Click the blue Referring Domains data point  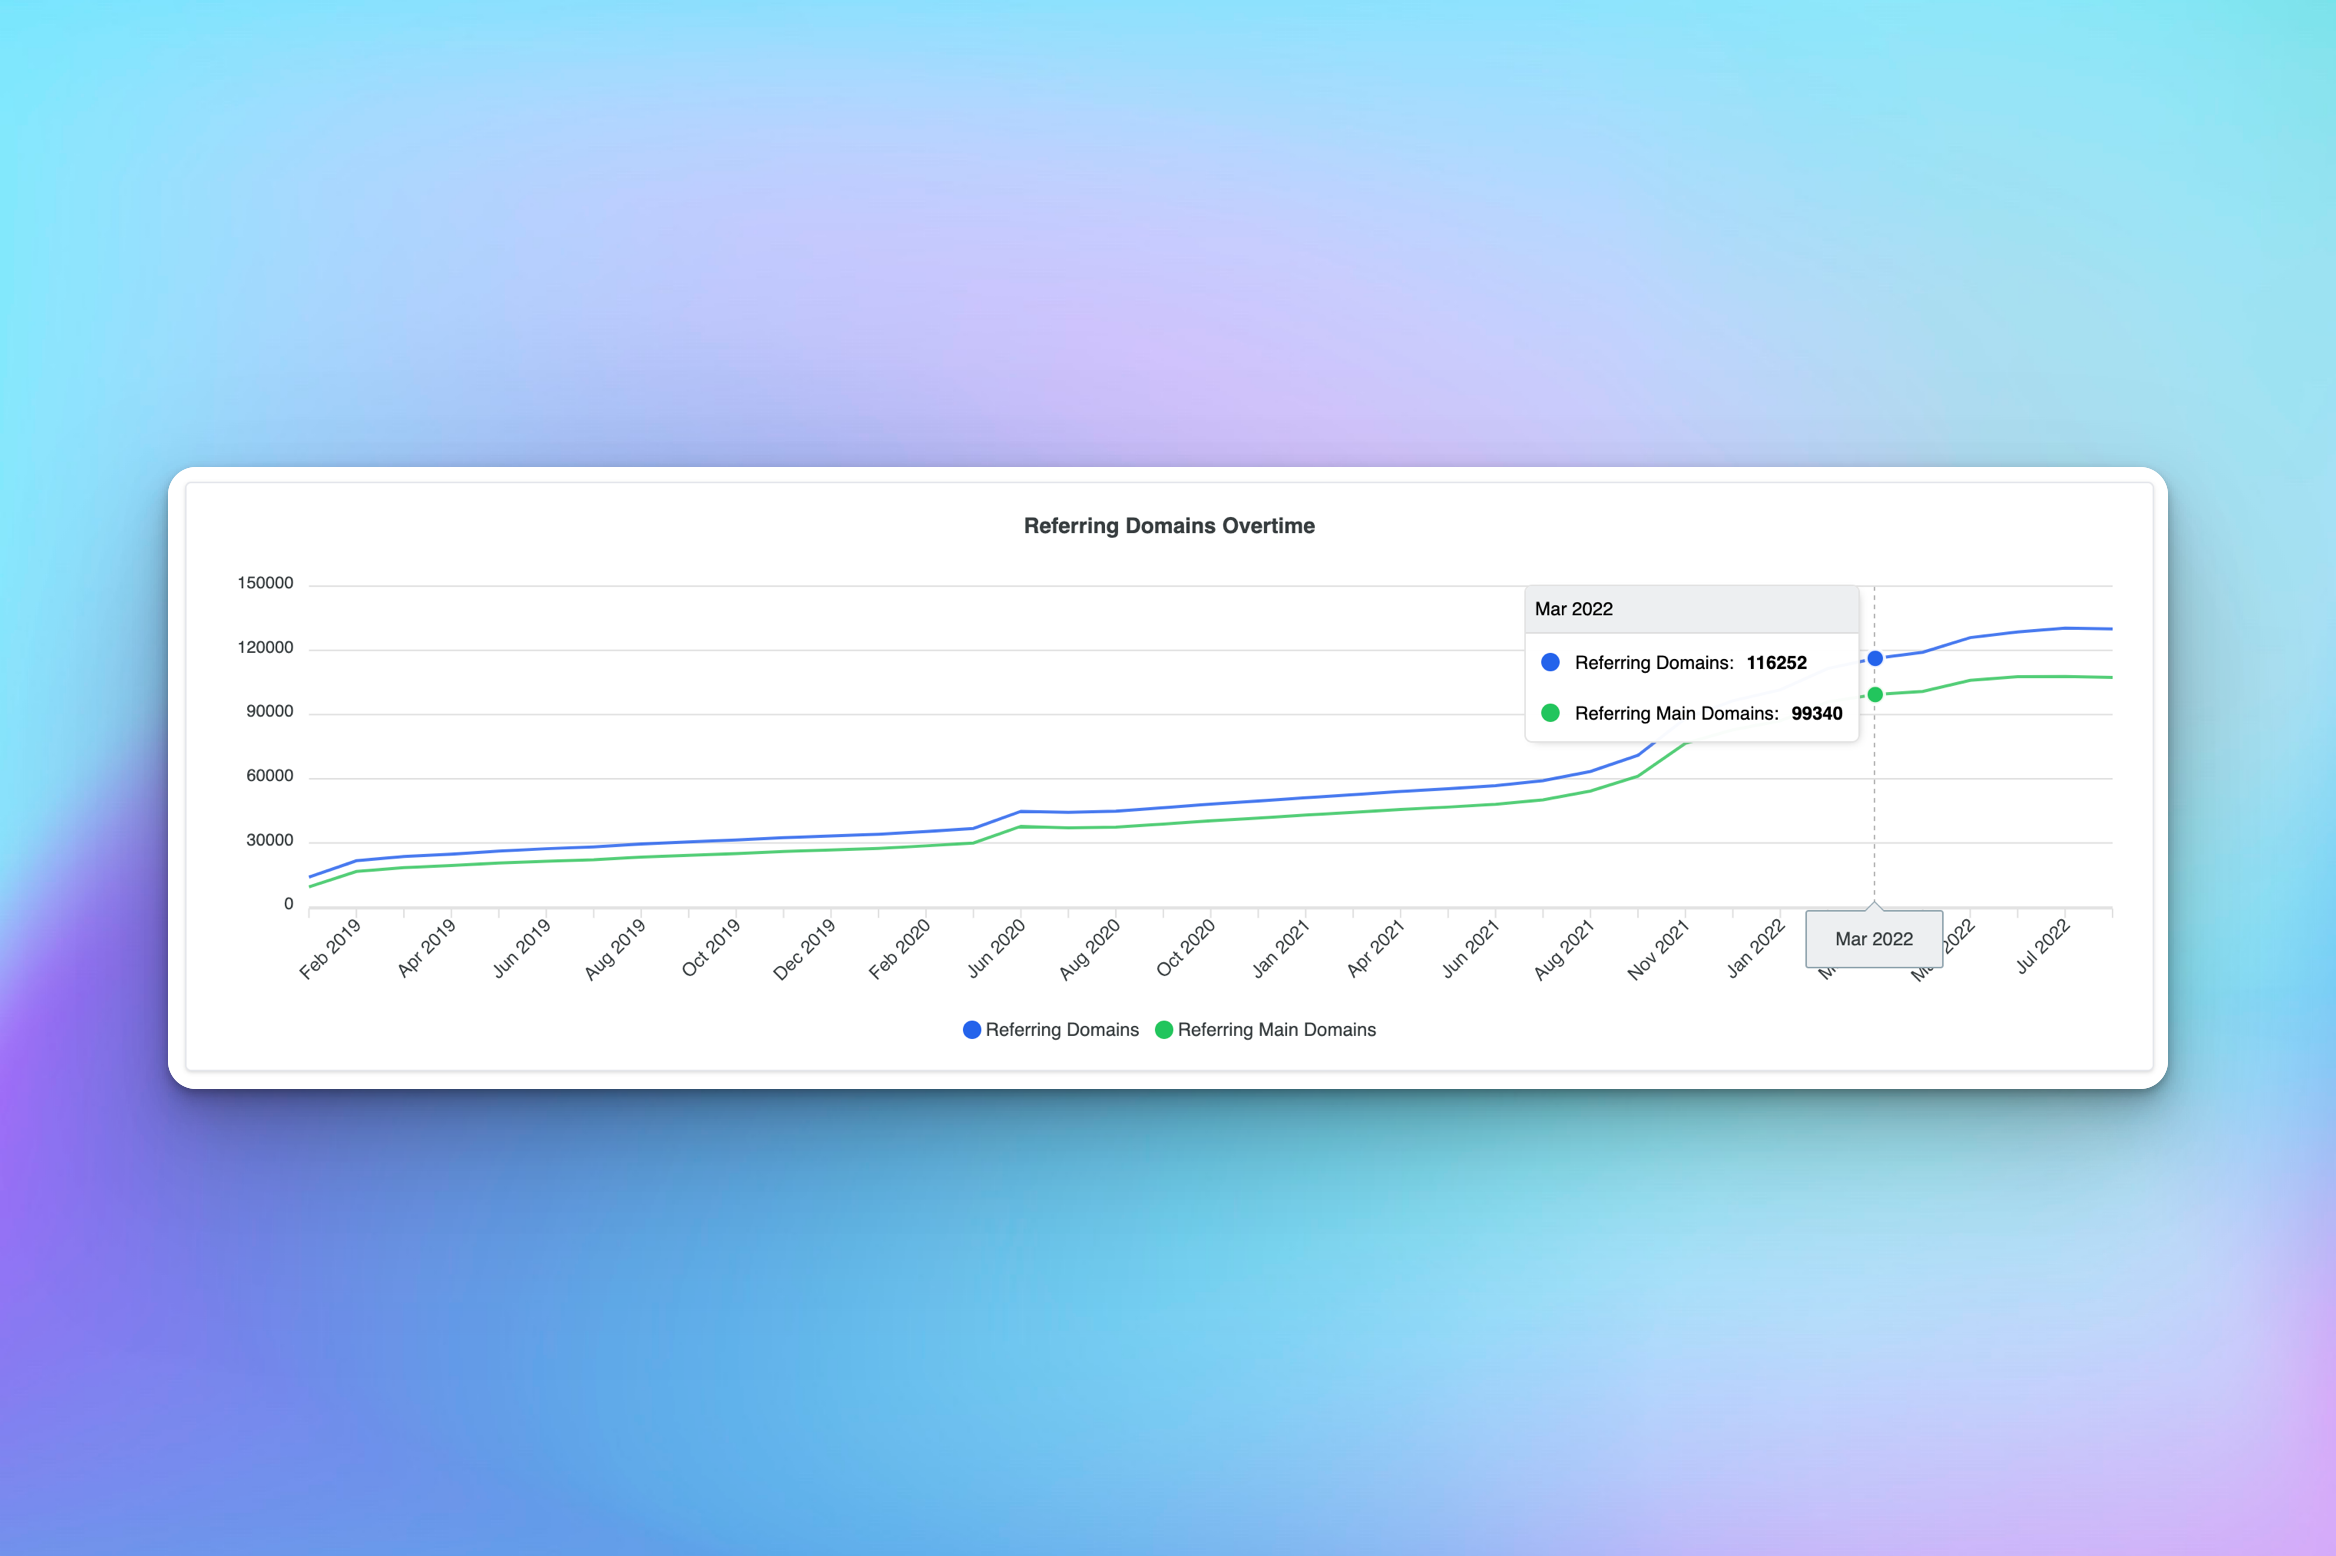(x=1875, y=658)
